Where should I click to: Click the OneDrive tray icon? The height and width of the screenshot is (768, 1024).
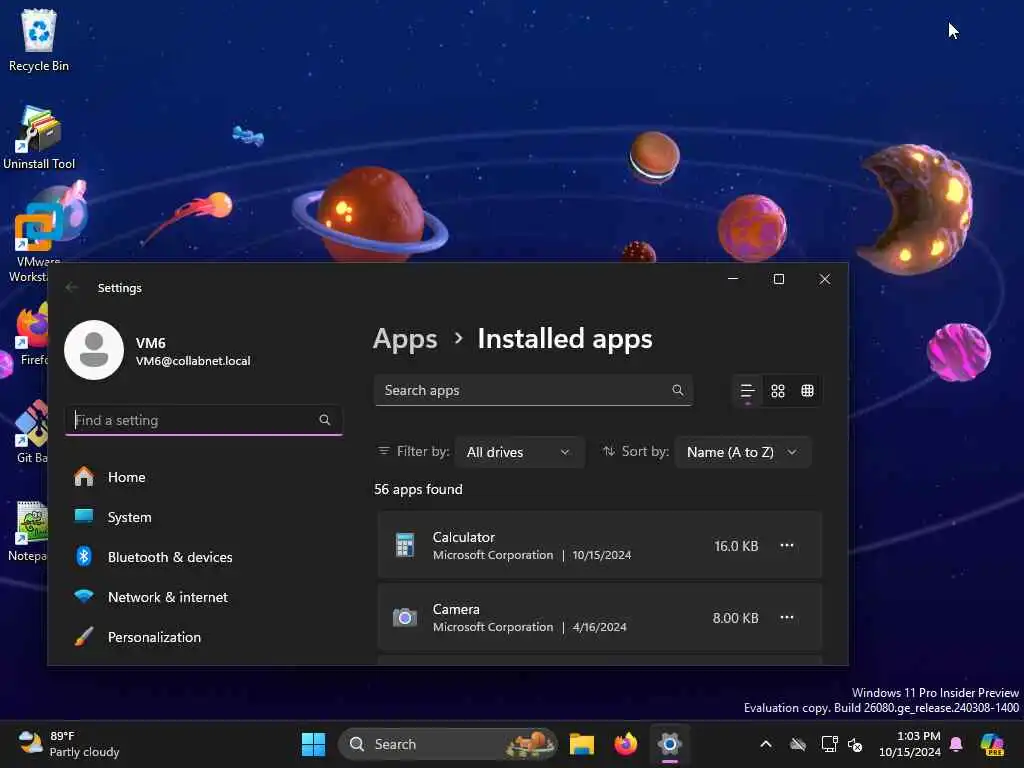(x=798, y=744)
